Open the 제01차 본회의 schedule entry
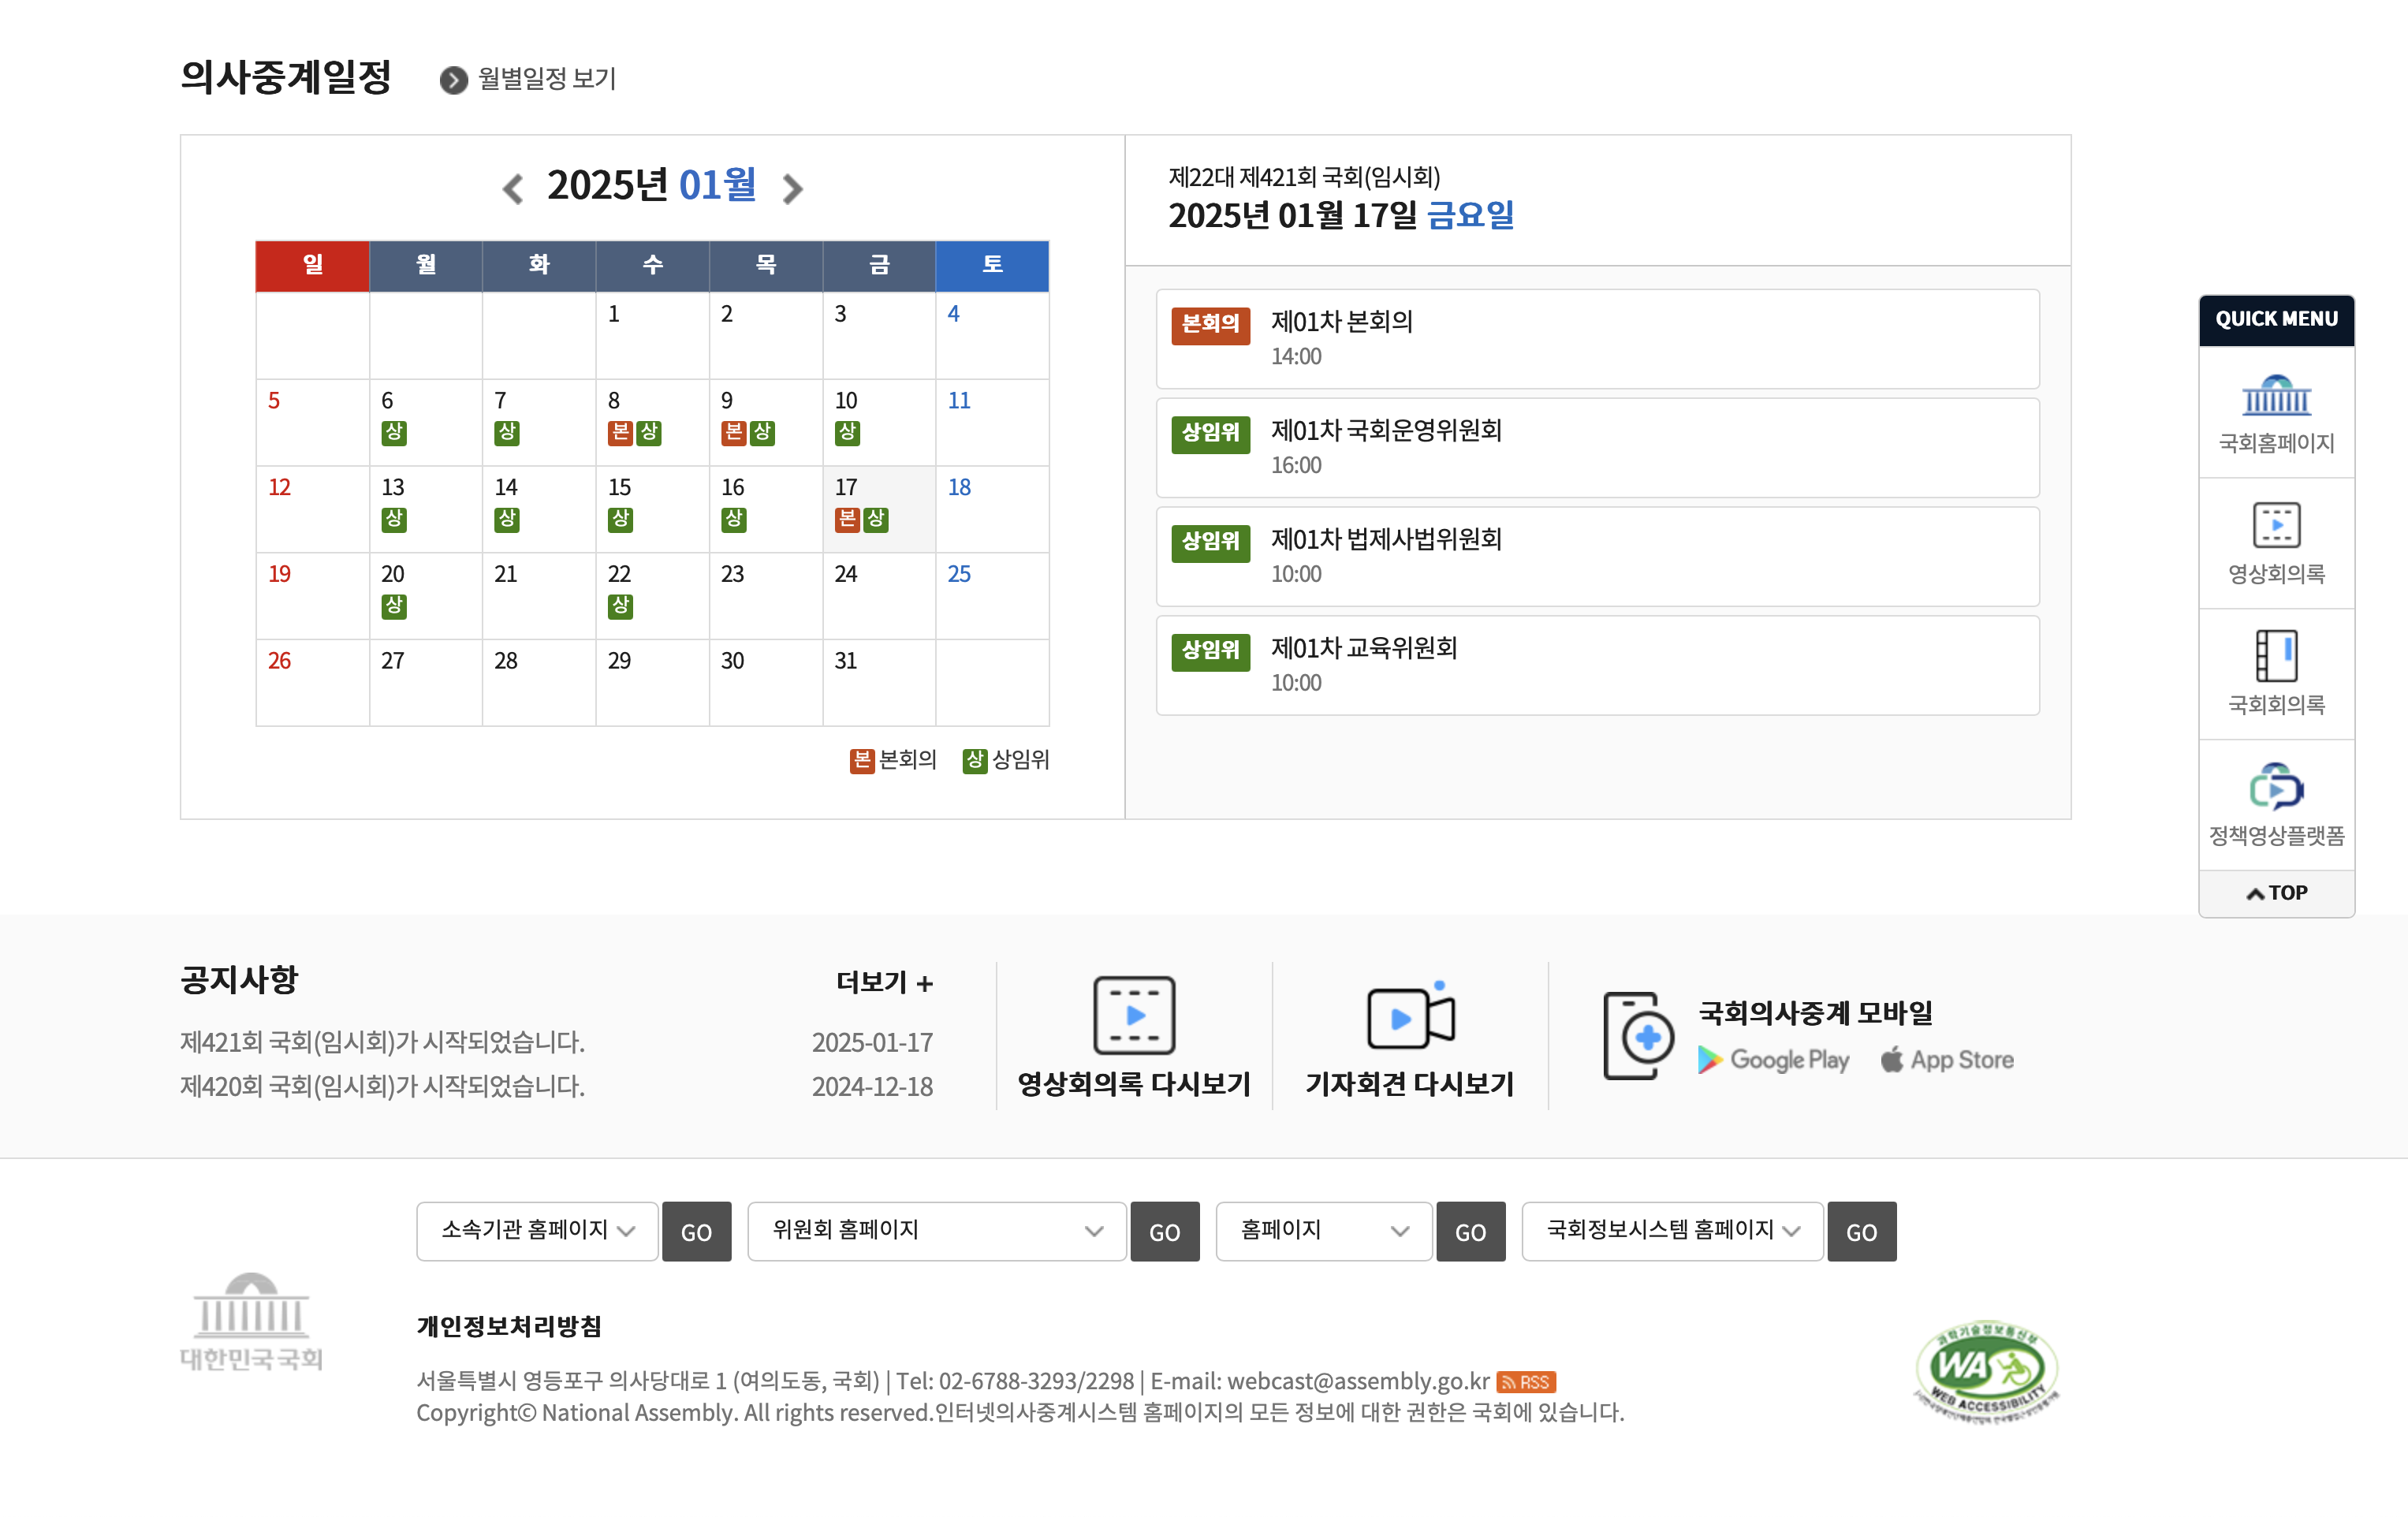This screenshot has height=1517, width=2408. pyautogui.click(x=1341, y=322)
